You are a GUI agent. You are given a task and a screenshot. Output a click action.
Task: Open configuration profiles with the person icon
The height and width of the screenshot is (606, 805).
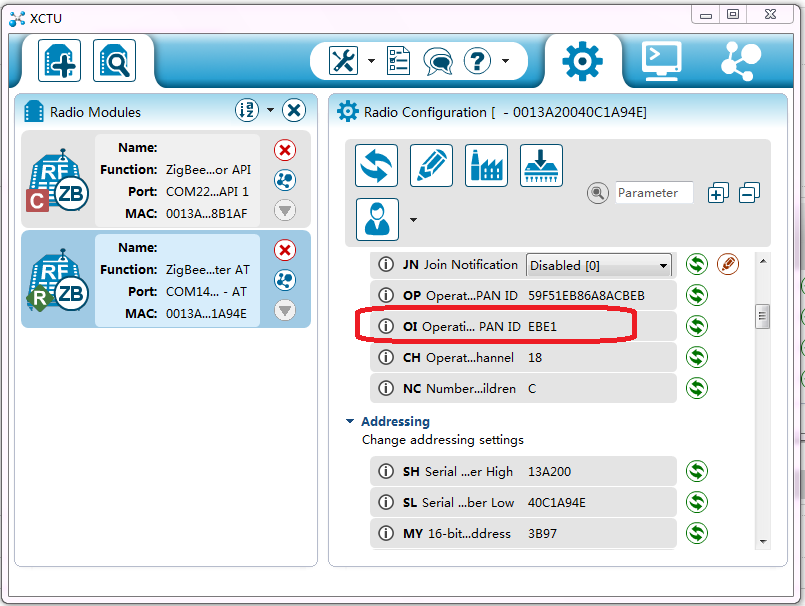tap(376, 219)
